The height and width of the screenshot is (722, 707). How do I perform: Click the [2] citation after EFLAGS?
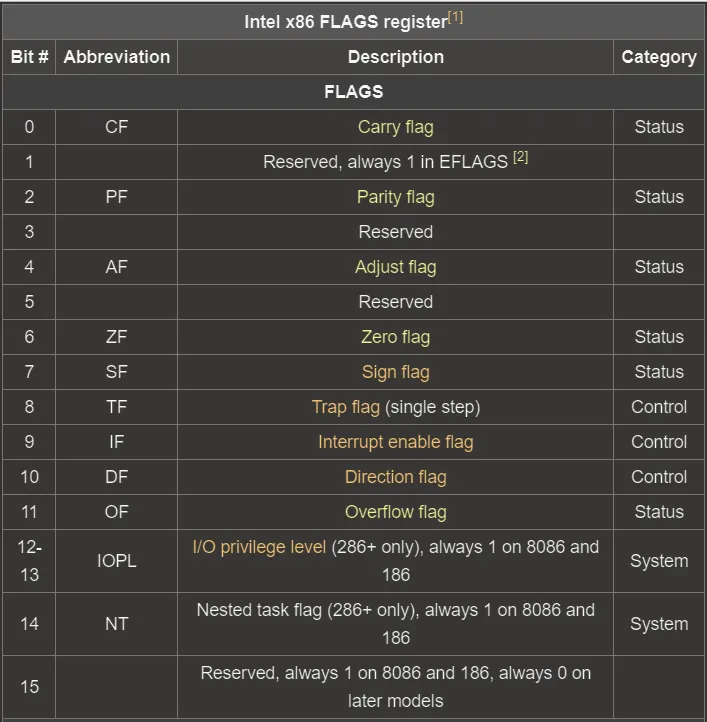(x=520, y=157)
